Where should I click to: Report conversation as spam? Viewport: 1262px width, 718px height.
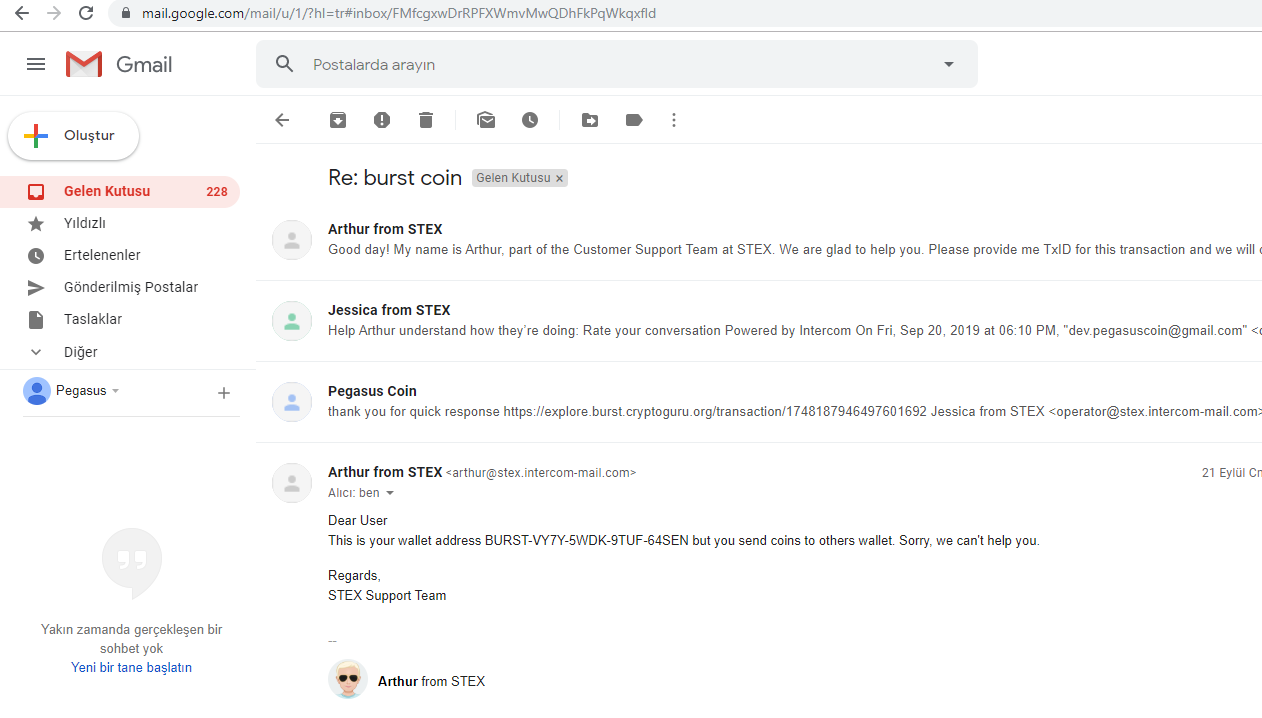click(382, 120)
